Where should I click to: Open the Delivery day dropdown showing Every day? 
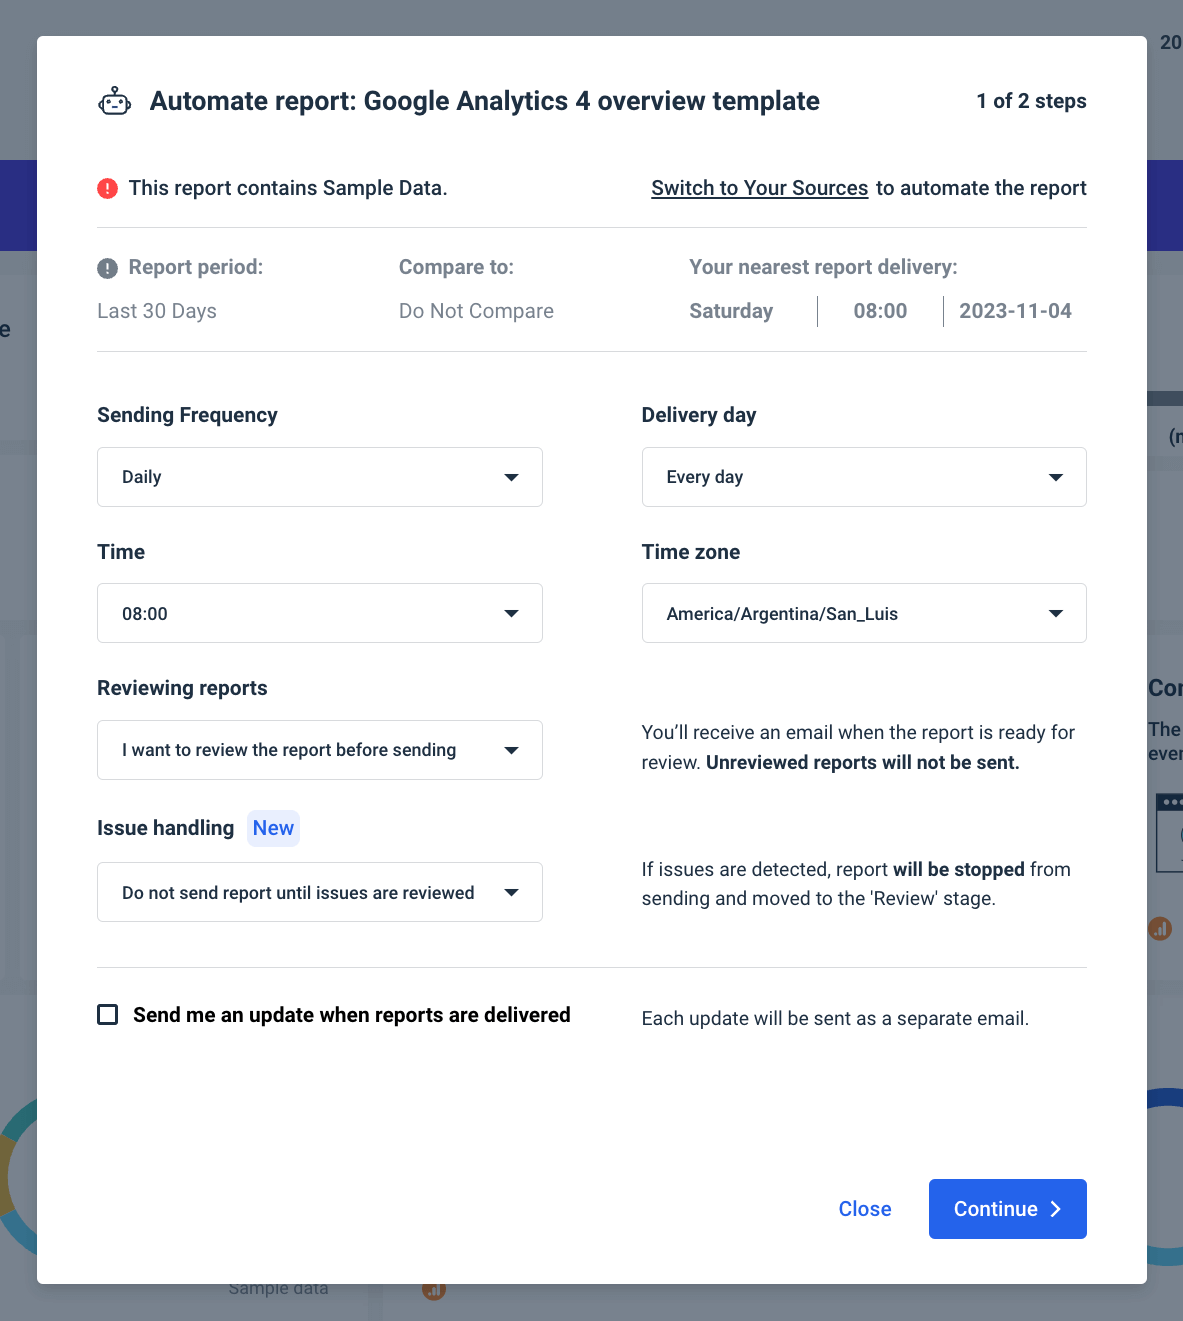(x=863, y=477)
